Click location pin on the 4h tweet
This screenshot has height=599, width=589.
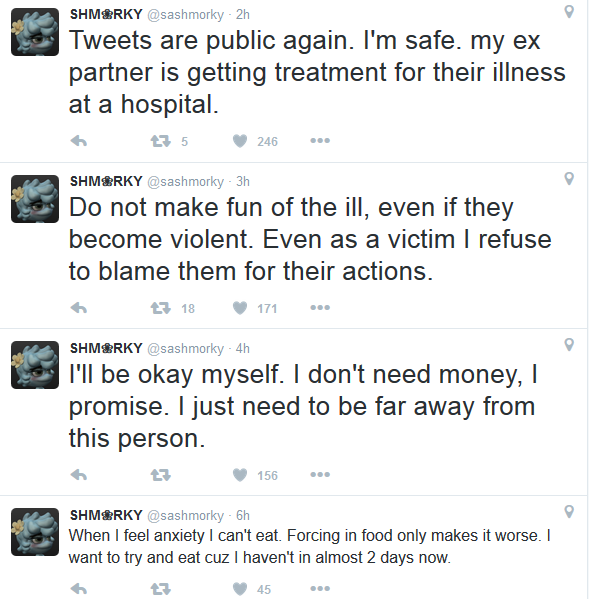coord(569,345)
